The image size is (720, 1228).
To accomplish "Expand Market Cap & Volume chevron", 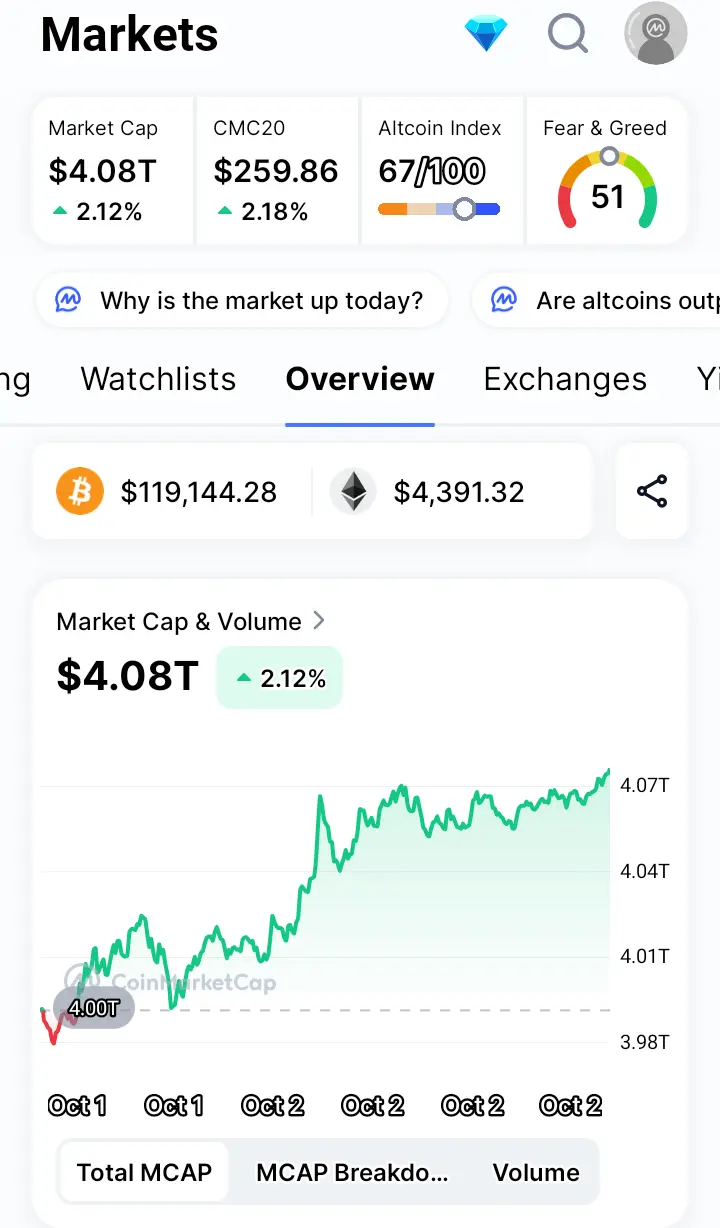I will (319, 621).
